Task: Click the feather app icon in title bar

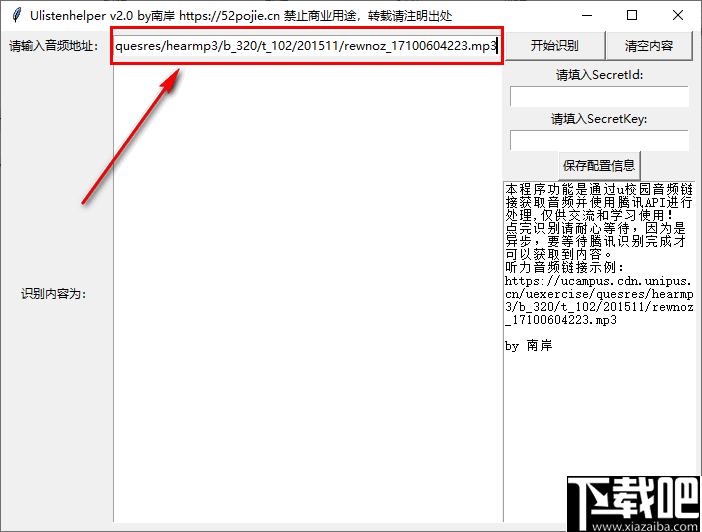Action: point(17,15)
